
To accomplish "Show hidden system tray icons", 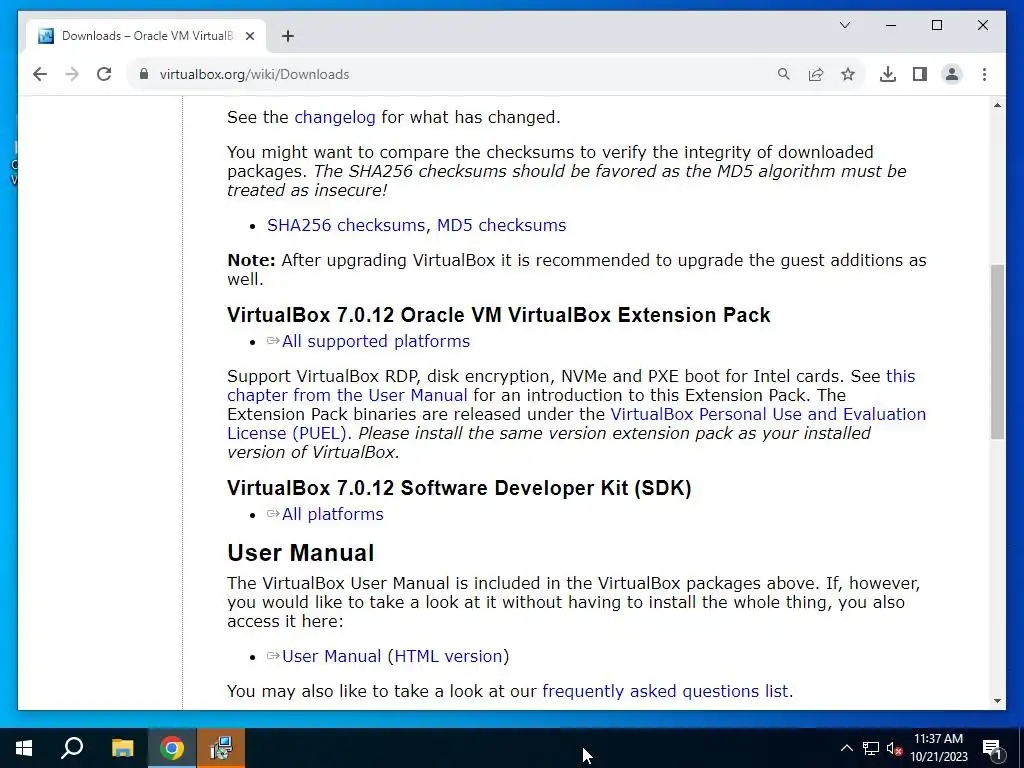I will (846, 748).
